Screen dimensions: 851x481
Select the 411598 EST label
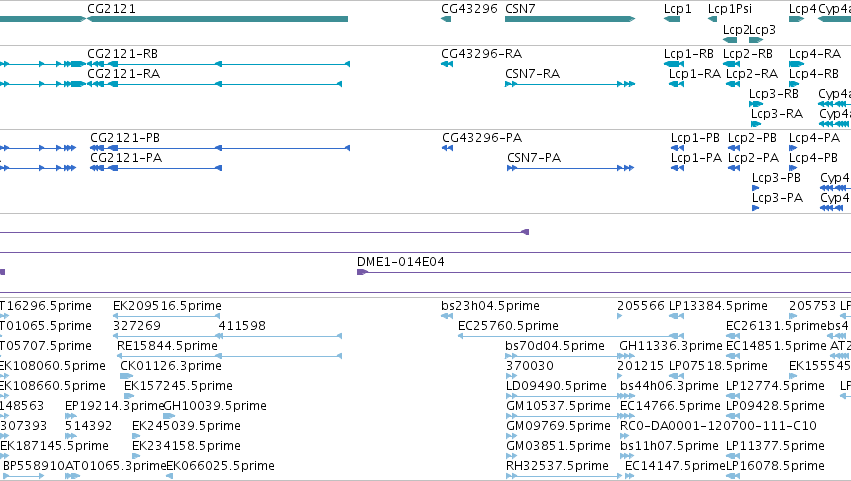[x=242, y=326]
